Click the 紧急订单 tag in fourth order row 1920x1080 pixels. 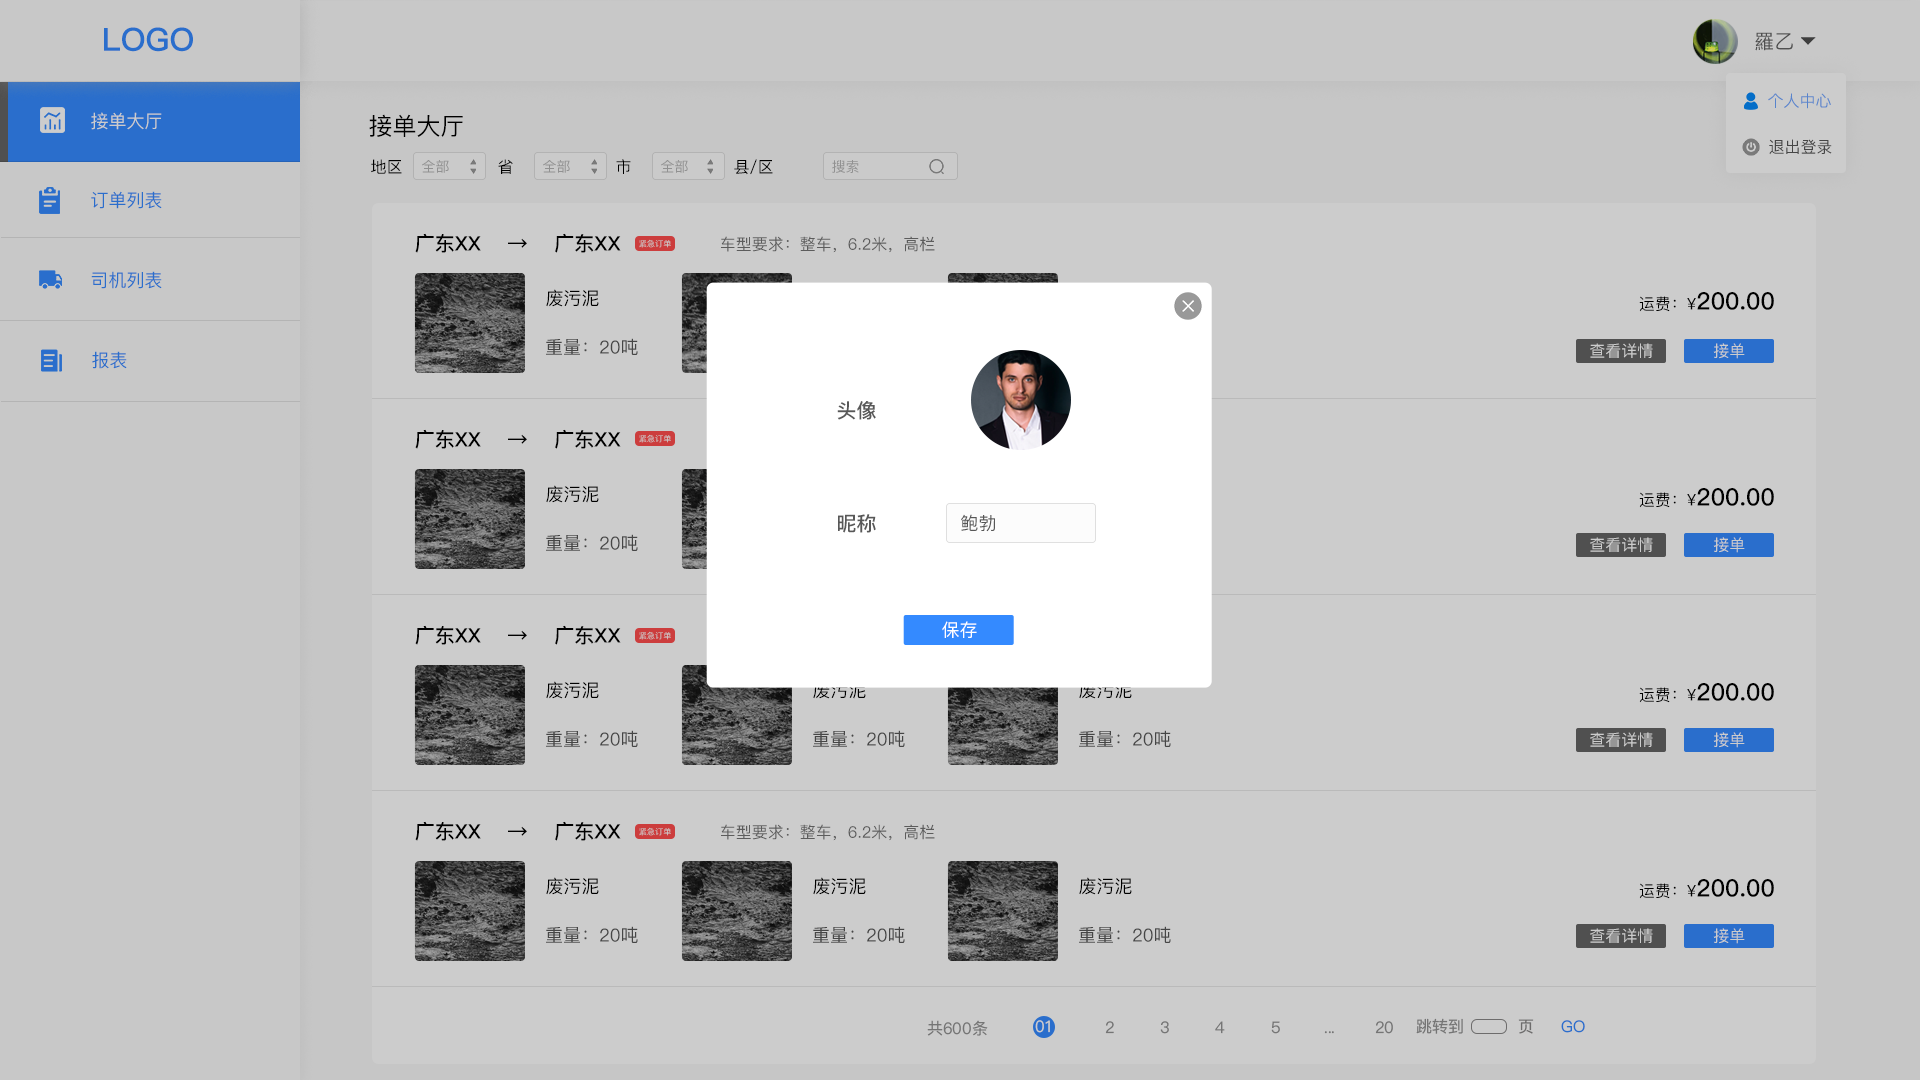(x=655, y=832)
